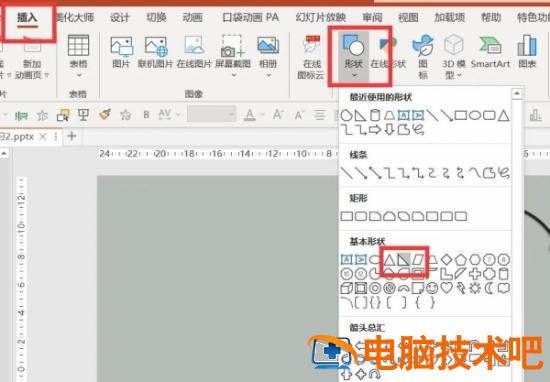
Task: Choose the no-symbol (prohibited) shape
Action: click(389, 288)
